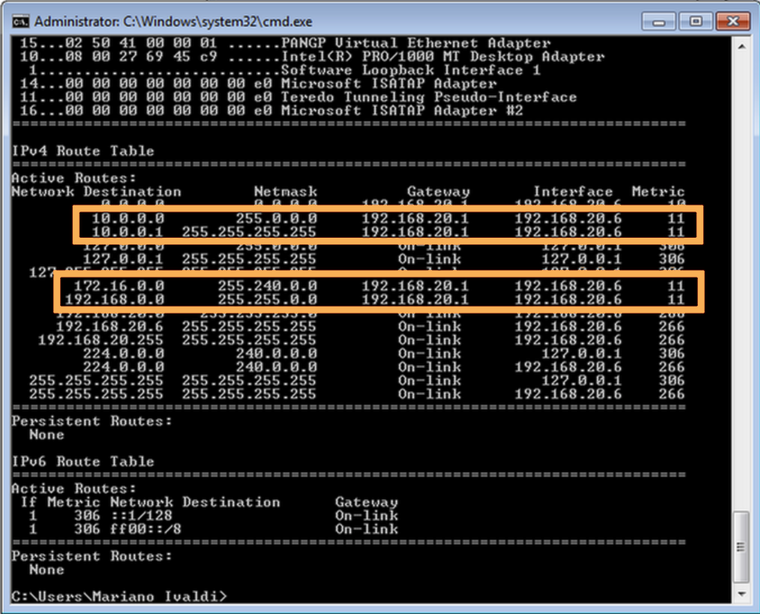Click the Intel(R) PRO/1000 MT Desktop Adapter line
760x614 pixels.
pyautogui.click(x=312, y=57)
